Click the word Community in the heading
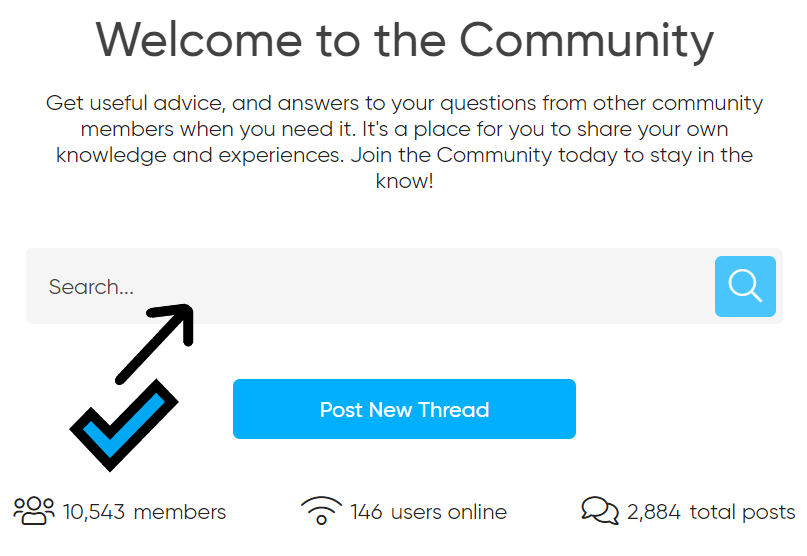Image resolution: width=807 pixels, height=556 pixels. click(587, 42)
